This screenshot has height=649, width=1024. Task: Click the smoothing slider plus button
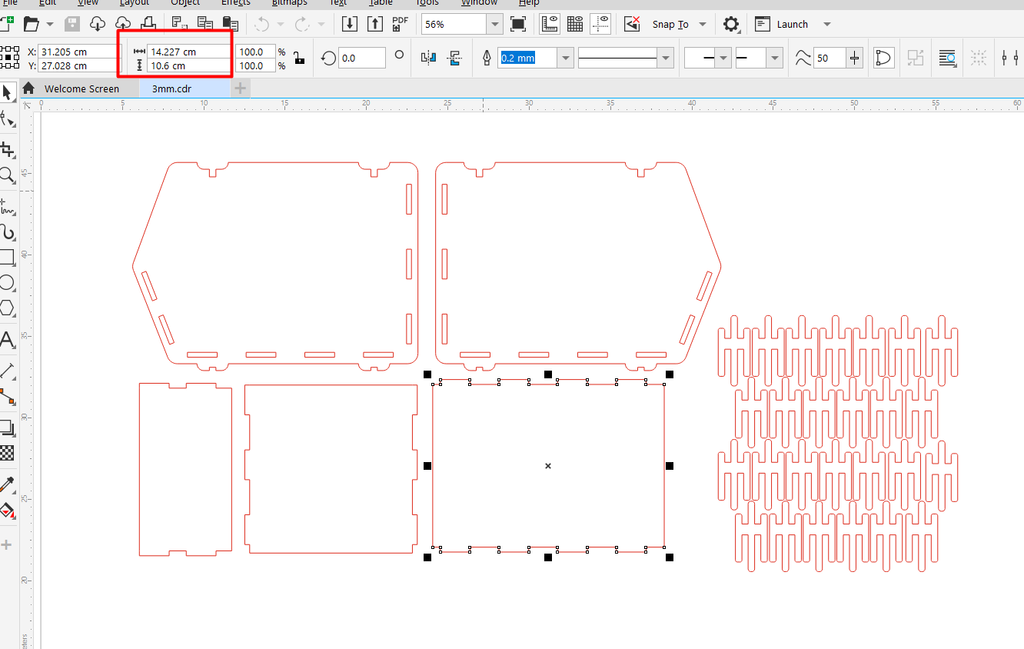[854, 58]
